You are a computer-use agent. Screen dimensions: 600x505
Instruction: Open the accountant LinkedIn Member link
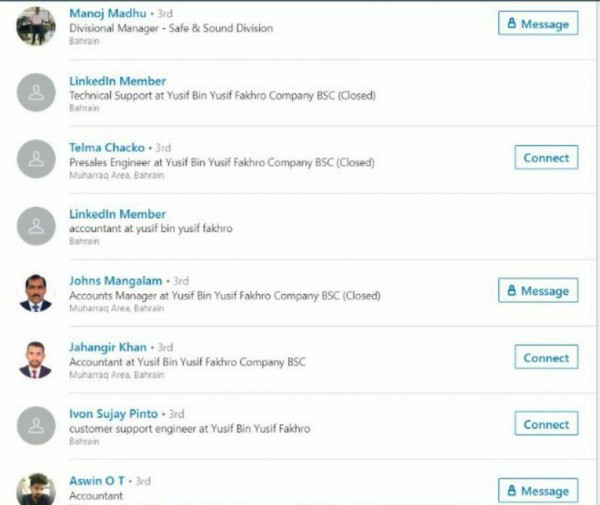(117, 214)
